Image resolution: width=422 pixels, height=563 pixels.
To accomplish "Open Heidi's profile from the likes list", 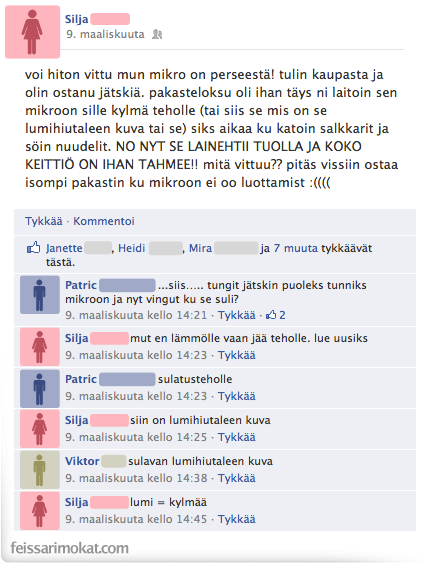I will pos(131,248).
